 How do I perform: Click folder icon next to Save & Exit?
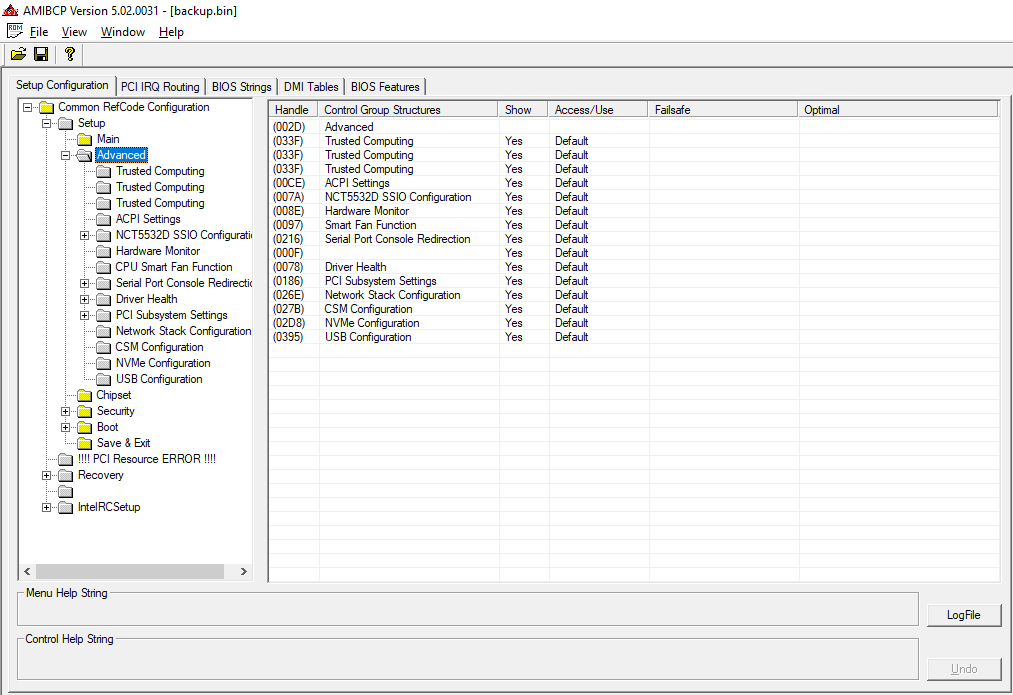tap(85, 444)
